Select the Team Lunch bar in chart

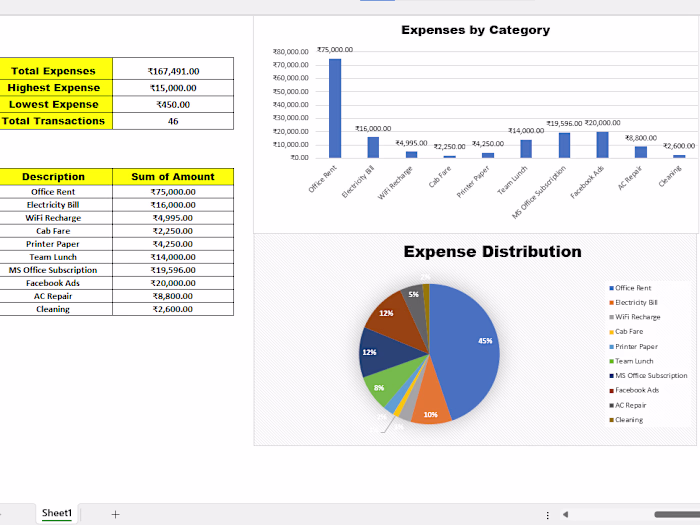pyautogui.click(x=526, y=149)
